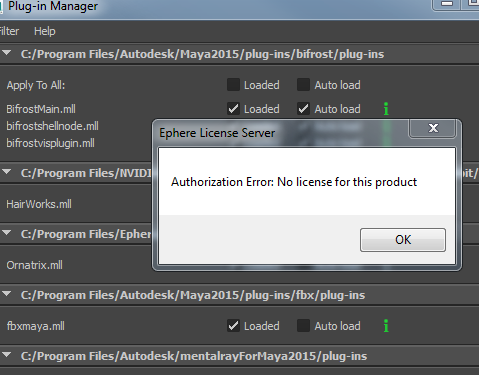
Task: Select the bifrostshellnode.mll entry
Action: pyautogui.click(x=52, y=126)
